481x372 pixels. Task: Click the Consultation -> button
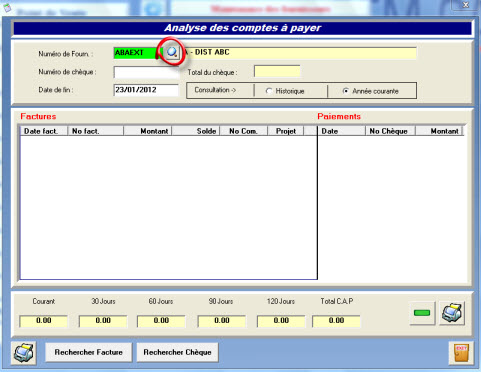(220, 90)
